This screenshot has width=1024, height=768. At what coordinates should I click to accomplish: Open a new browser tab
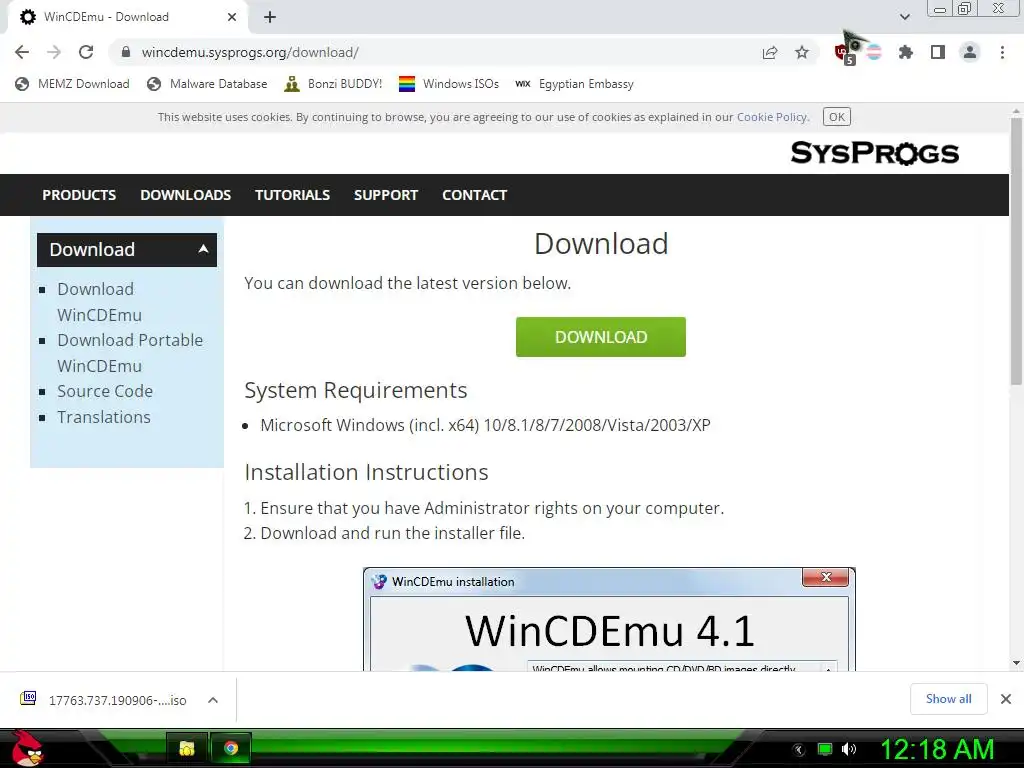[x=270, y=17]
